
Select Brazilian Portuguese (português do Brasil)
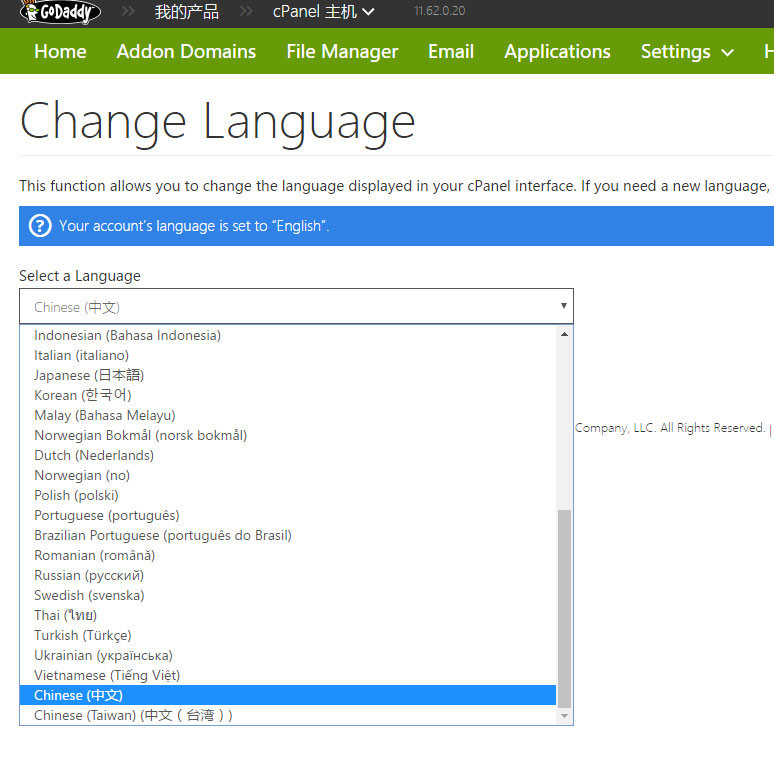288,536
